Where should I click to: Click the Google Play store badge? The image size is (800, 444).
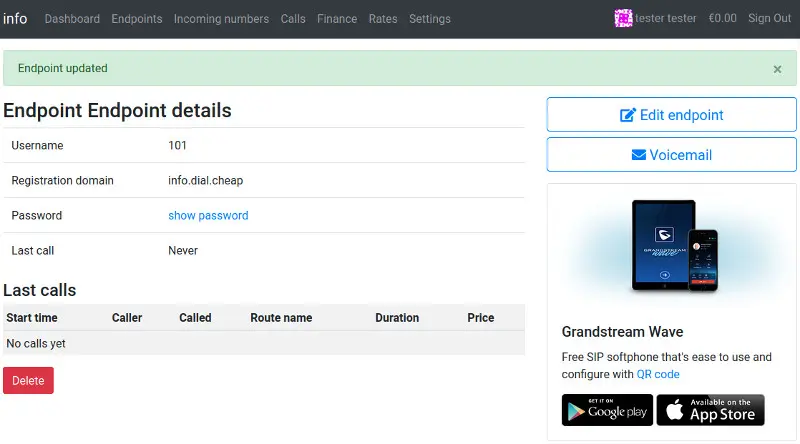click(x=607, y=410)
